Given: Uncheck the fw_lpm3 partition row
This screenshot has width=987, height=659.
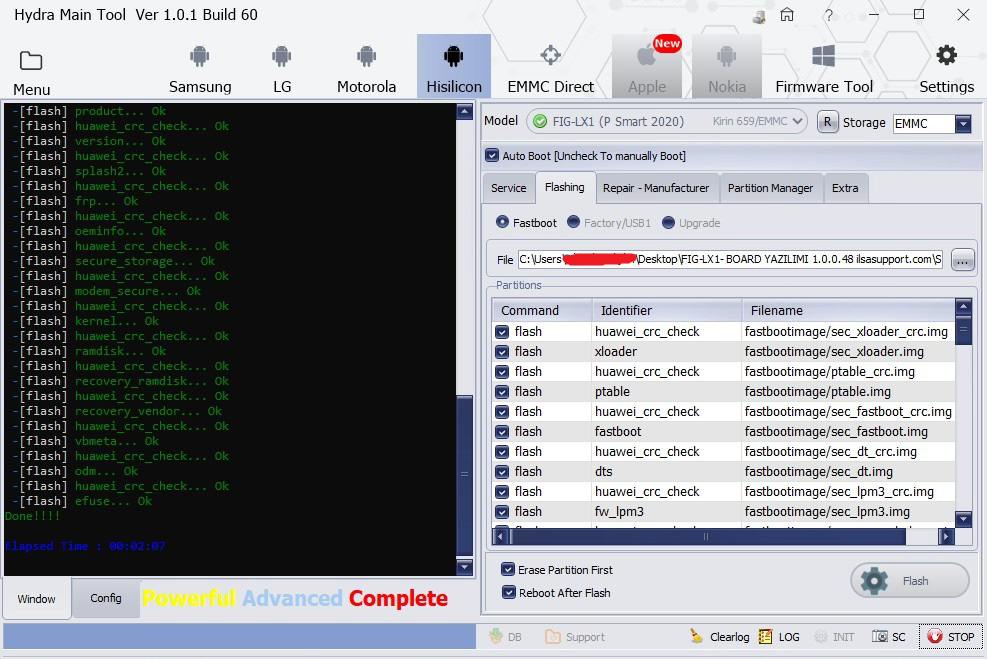Looking at the screenshot, I should click(502, 512).
